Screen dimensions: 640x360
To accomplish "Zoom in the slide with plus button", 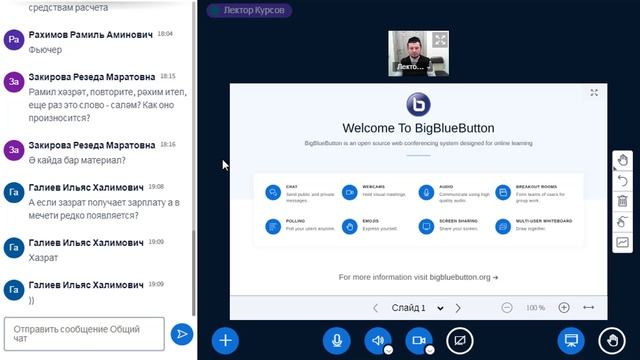I will pos(564,308).
